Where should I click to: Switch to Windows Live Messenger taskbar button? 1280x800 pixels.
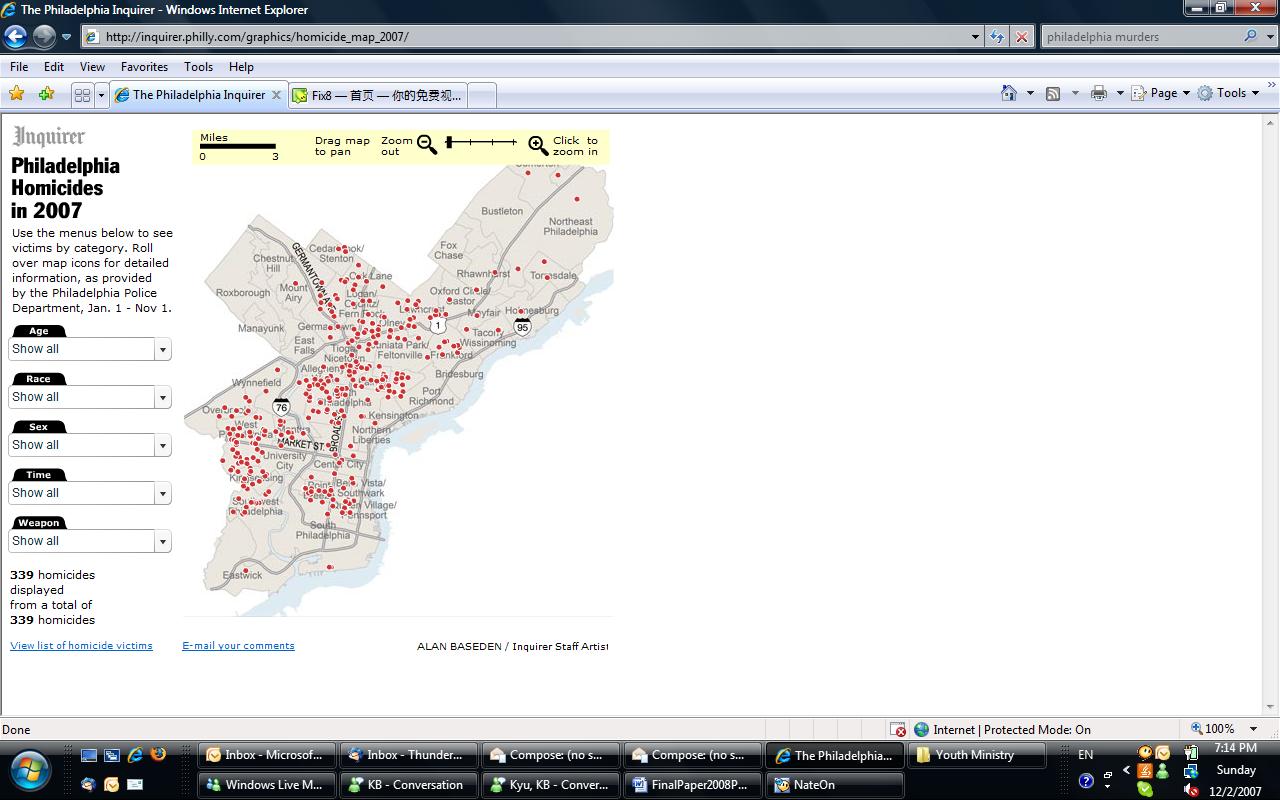point(265,785)
